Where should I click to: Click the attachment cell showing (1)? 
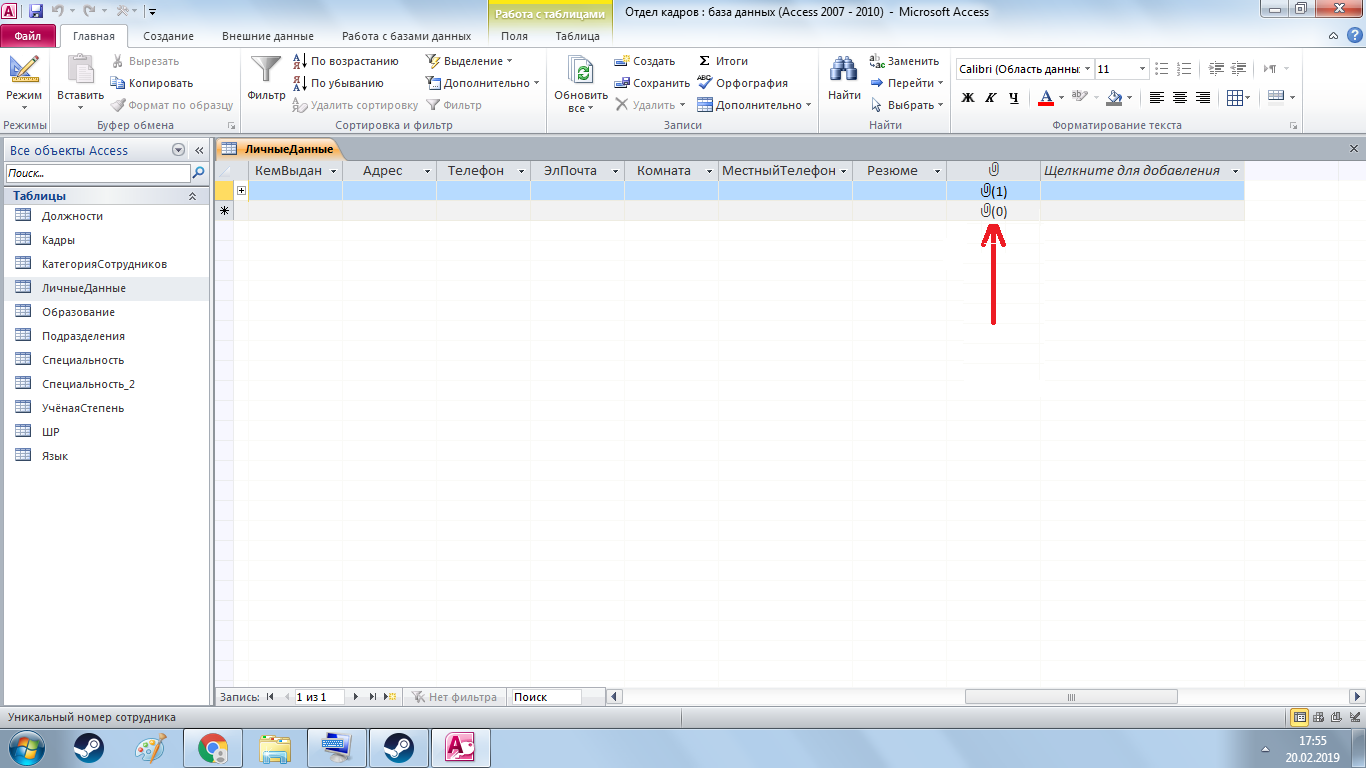pos(993,190)
